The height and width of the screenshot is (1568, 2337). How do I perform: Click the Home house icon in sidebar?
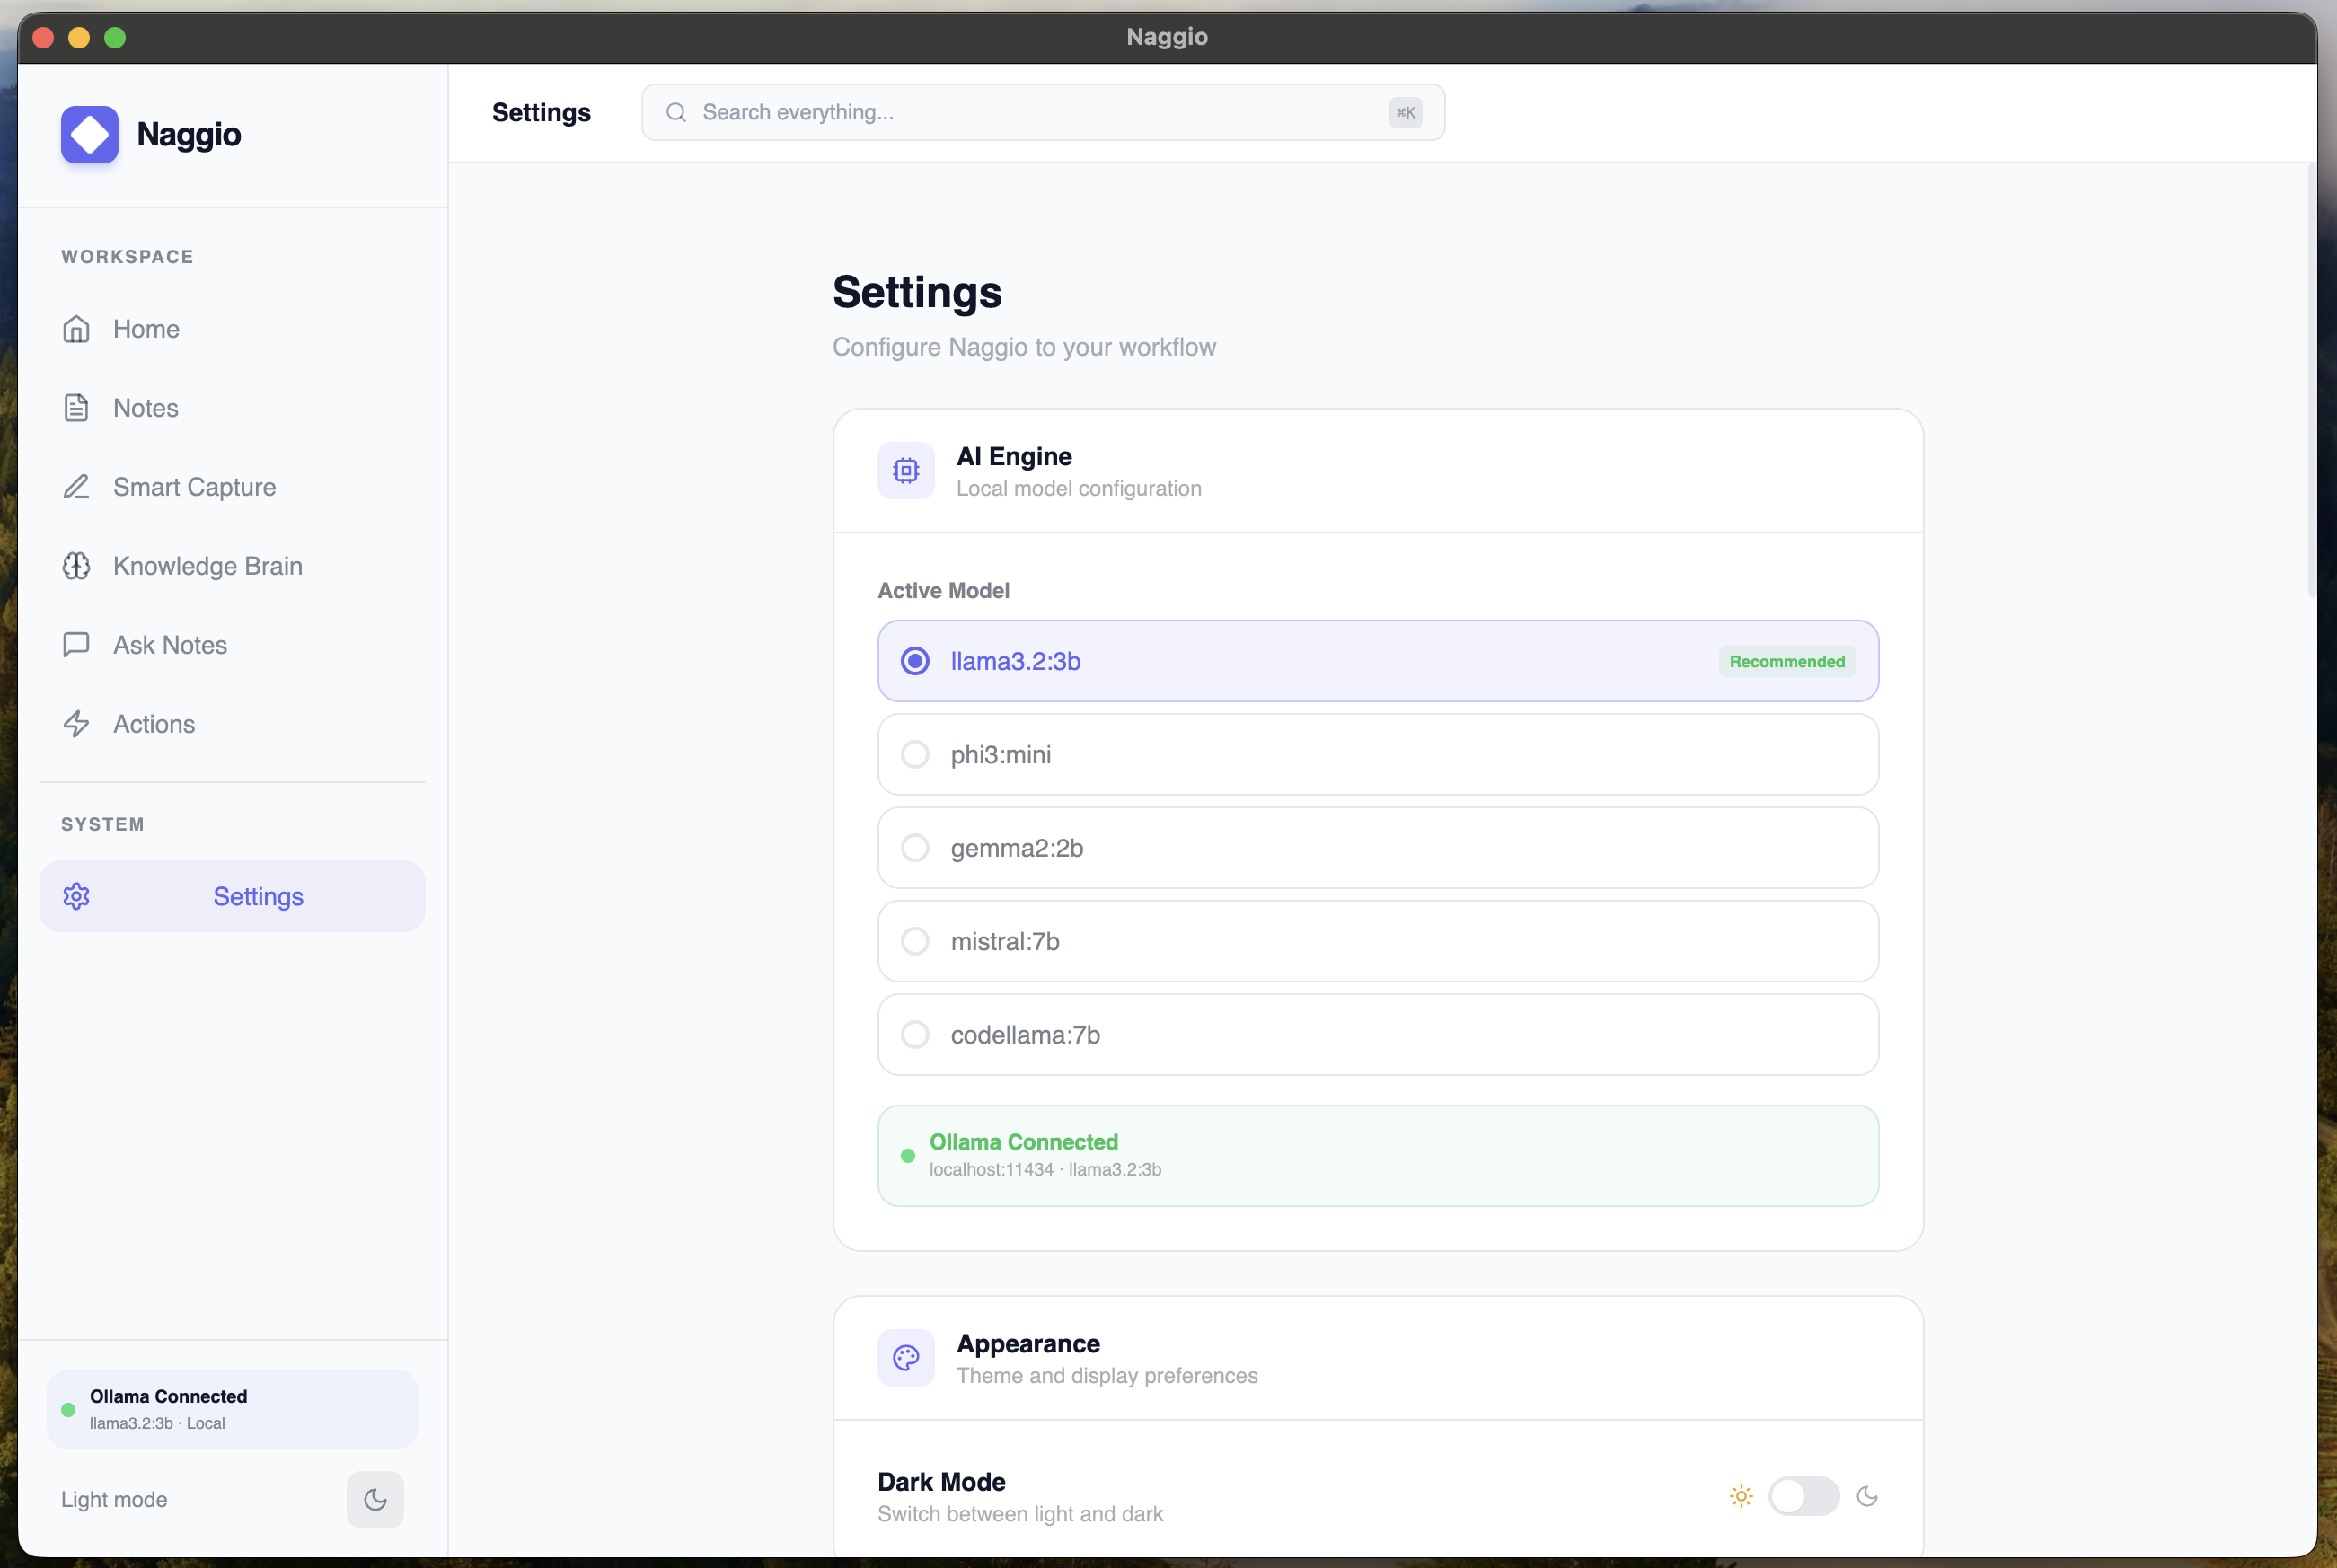click(76, 329)
